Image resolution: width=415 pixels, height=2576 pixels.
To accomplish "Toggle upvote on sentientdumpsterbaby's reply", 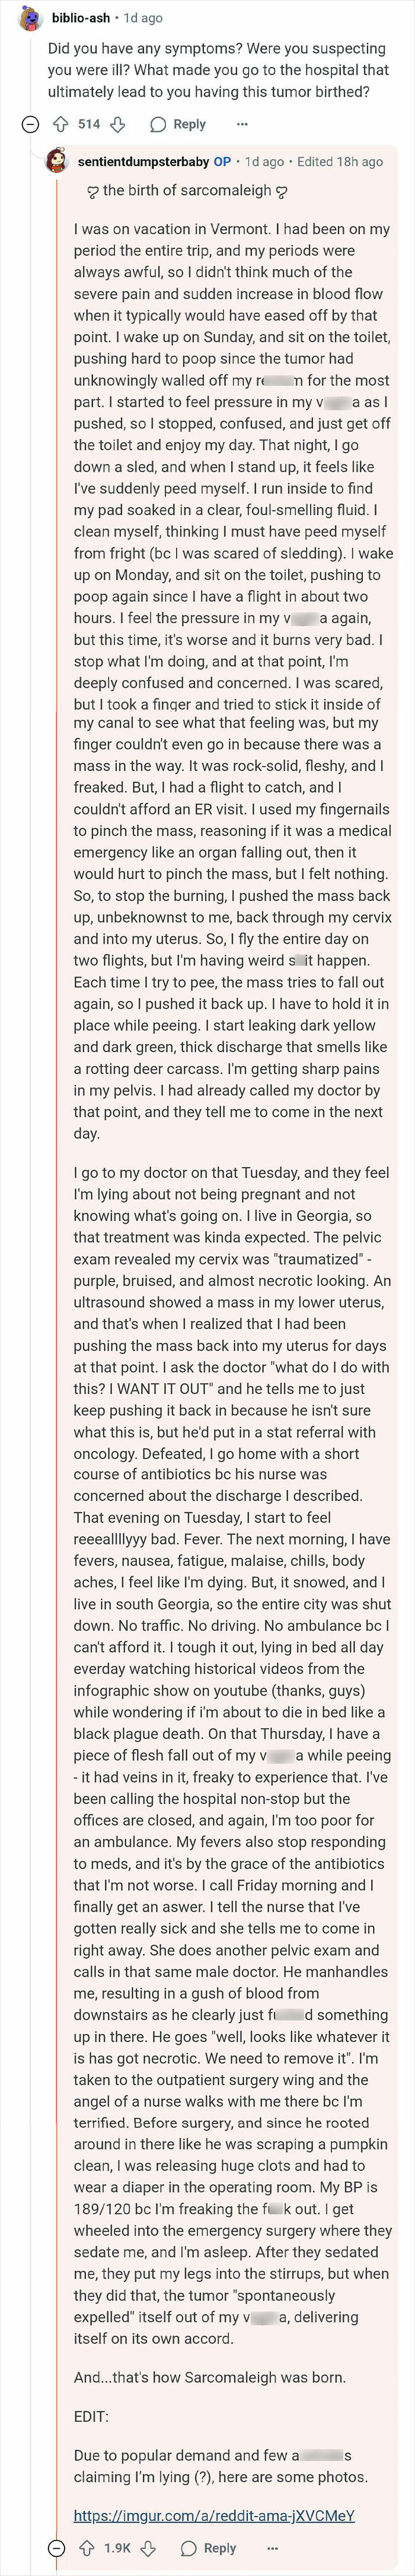I will point(86,2549).
